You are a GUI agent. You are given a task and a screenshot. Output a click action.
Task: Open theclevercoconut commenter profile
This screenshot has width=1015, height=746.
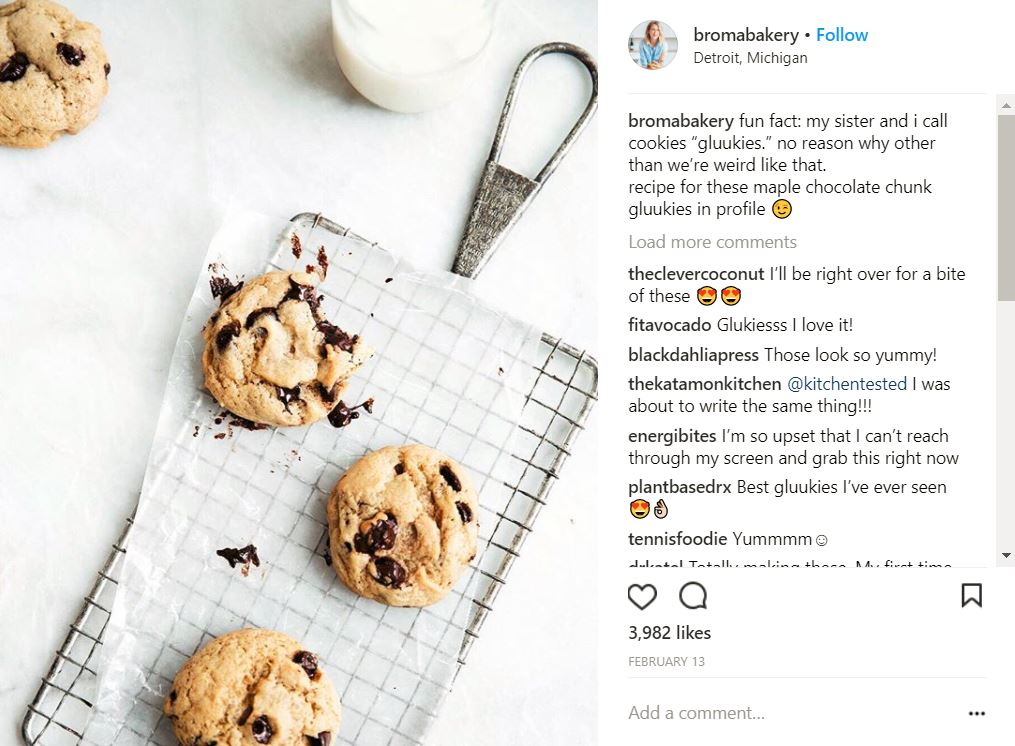696,274
